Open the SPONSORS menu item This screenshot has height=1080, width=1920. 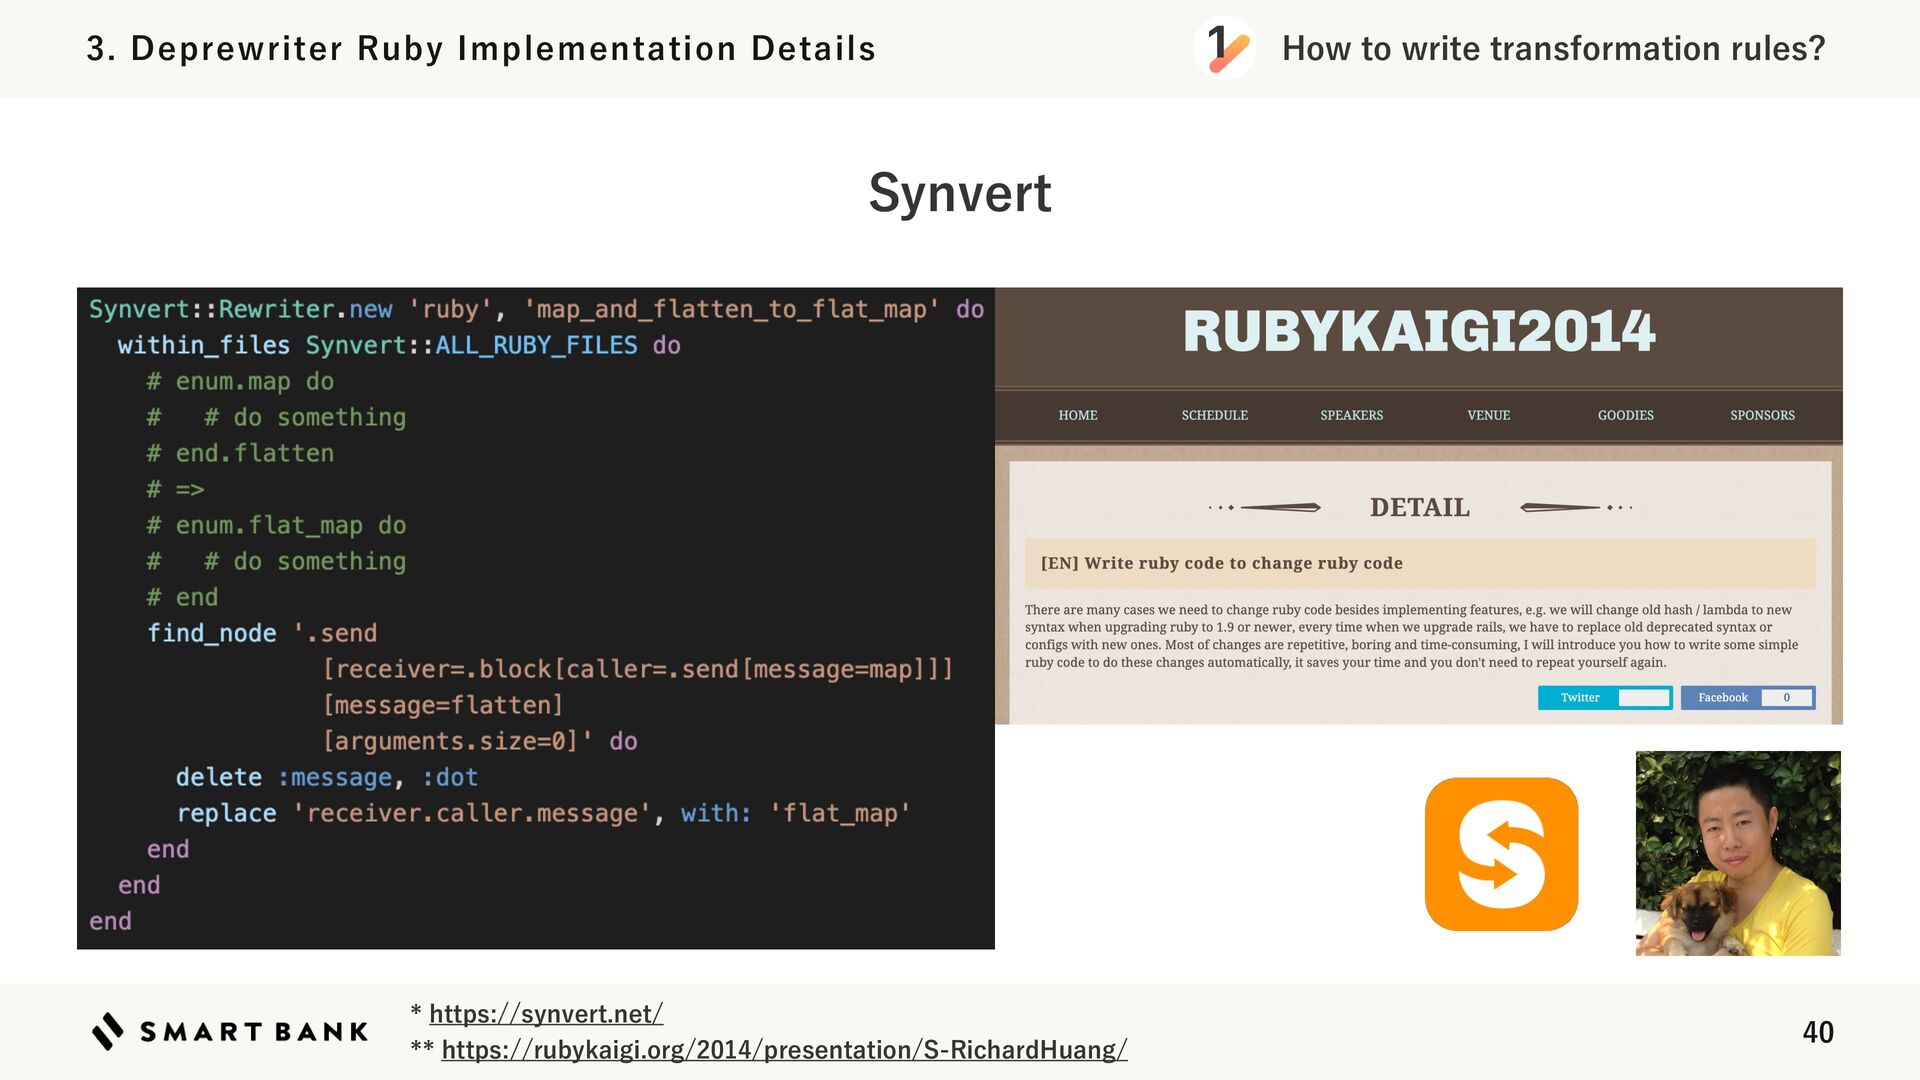coord(1762,415)
